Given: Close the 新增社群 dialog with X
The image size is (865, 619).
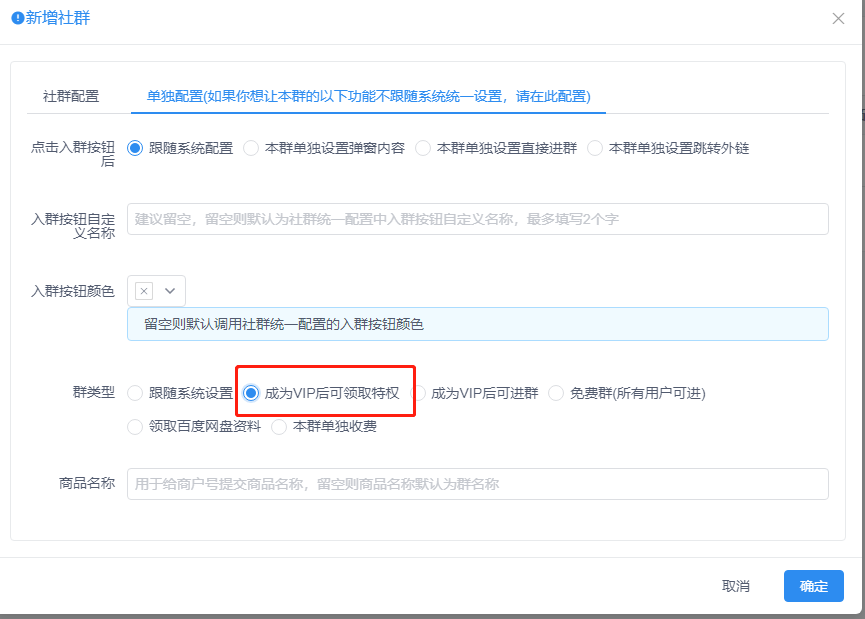Looking at the screenshot, I should 838,19.
